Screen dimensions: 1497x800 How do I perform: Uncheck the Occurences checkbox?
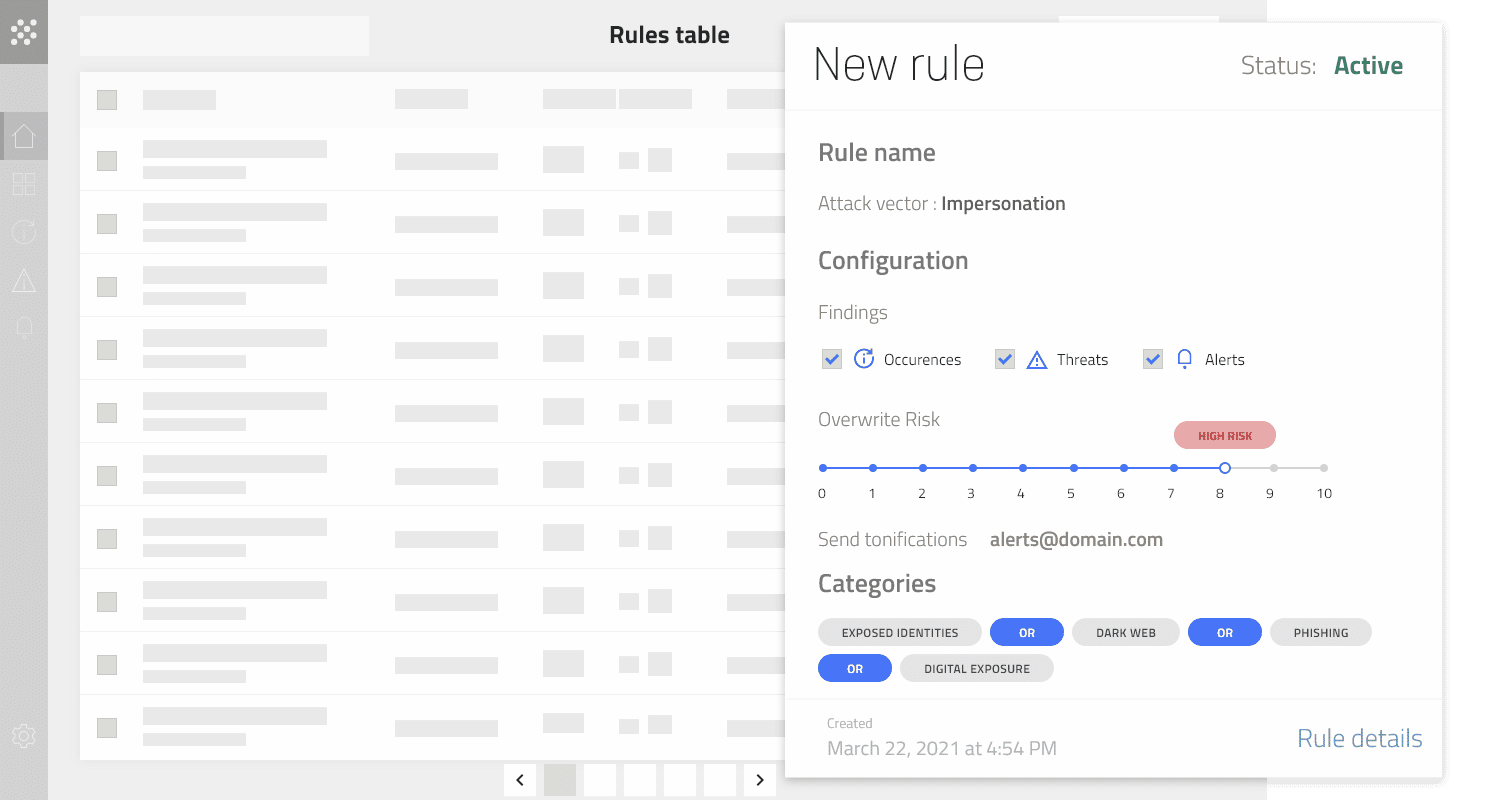(x=832, y=359)
